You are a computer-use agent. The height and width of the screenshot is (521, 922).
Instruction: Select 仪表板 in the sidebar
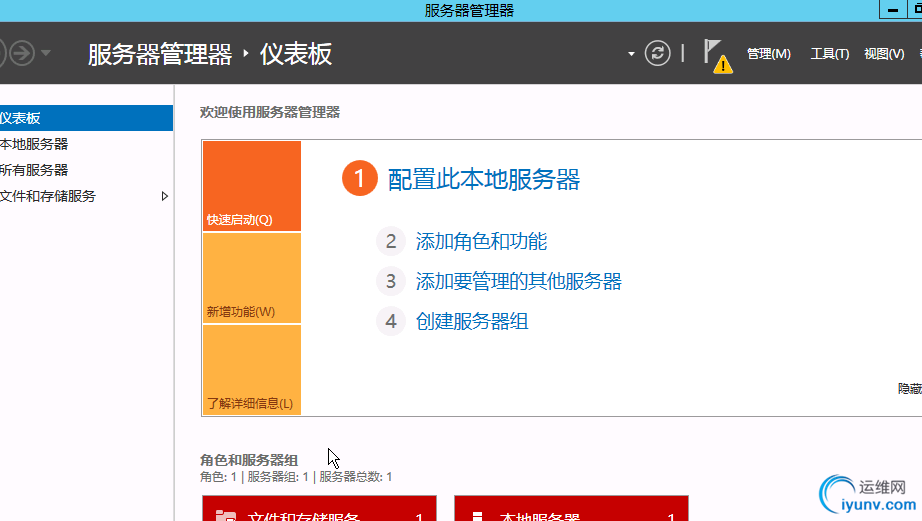pos(86,118)
